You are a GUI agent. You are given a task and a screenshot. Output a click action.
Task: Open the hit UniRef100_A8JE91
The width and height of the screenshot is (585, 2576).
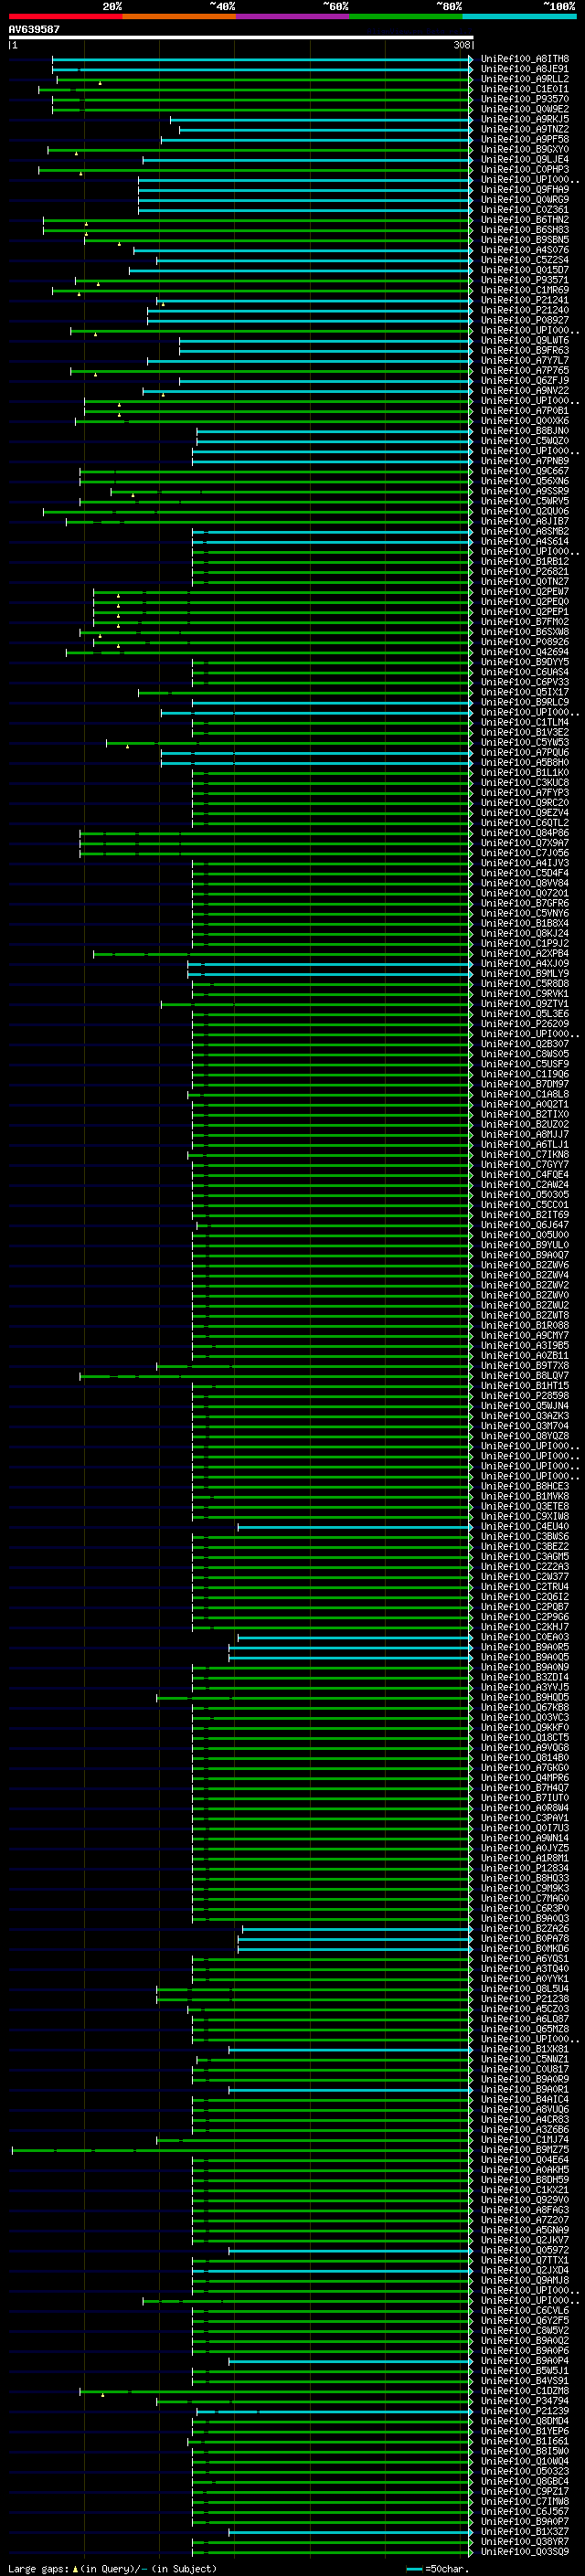pyautogui.click(x=525, y=69)
